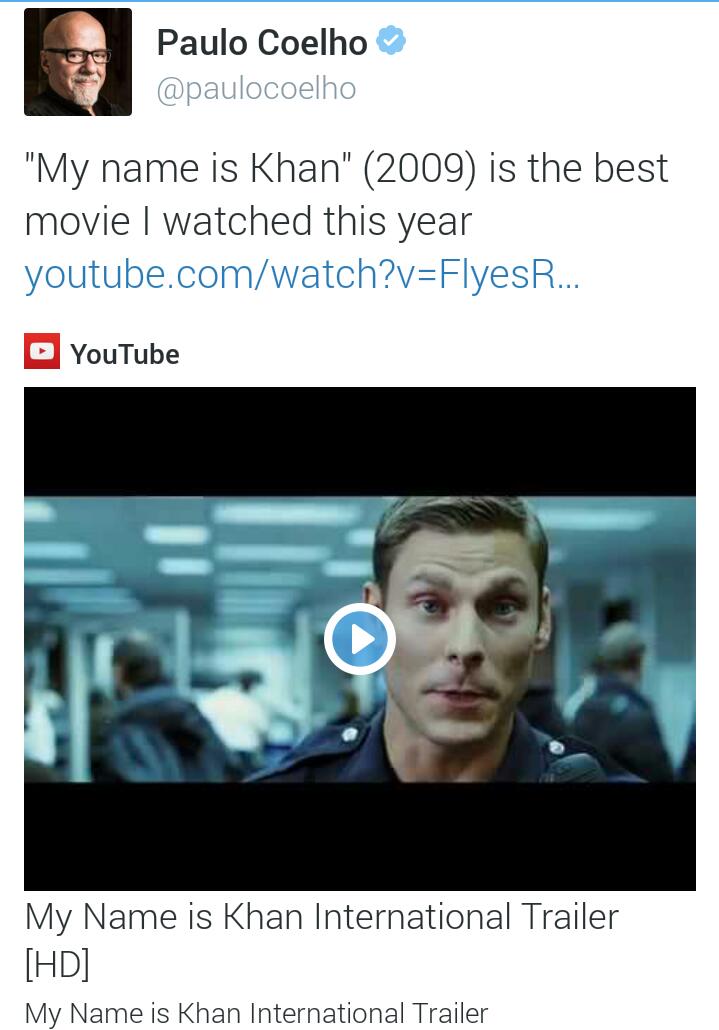The width and height of the screenshot is (719, 1030).
Task: Click the red YouTube logo icon
Action: (x=42, y=351)
